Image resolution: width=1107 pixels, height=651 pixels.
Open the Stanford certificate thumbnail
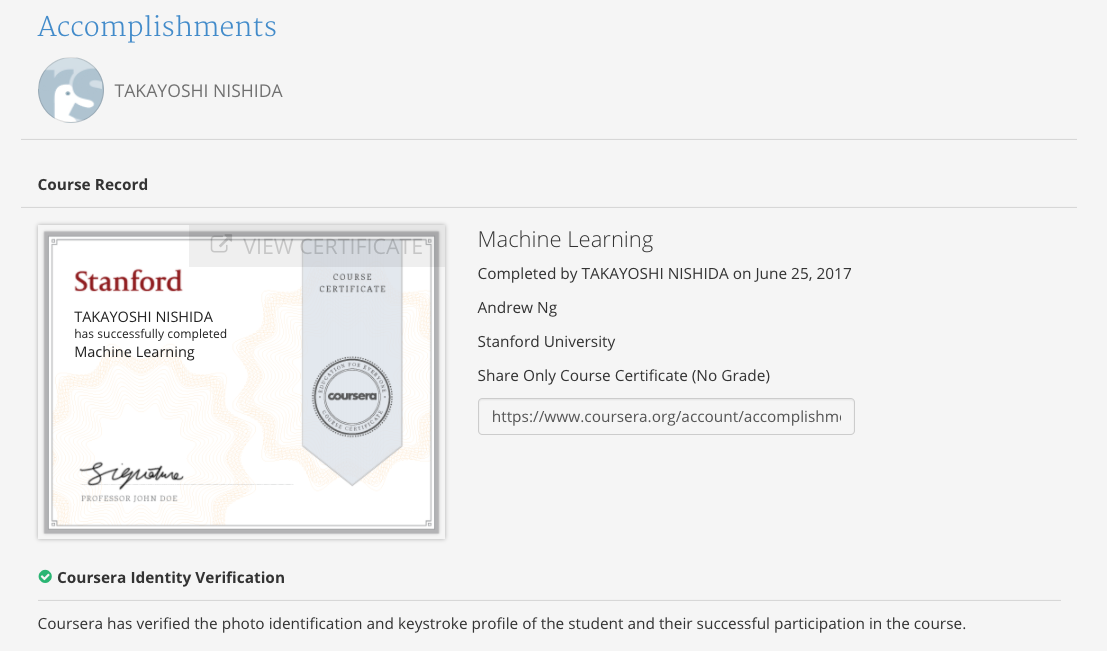(241, 382)
